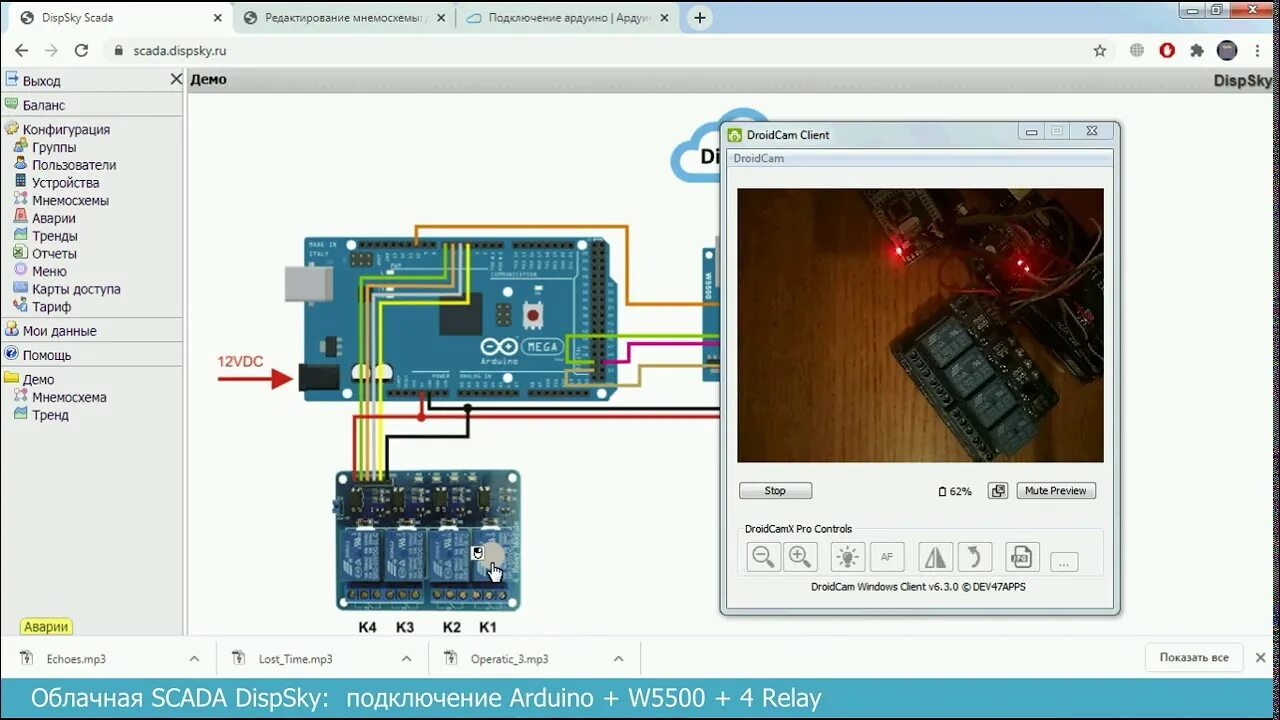Go forward in the browser
The height and width of the screenshot is (720, 1280).
click(52, 50)
